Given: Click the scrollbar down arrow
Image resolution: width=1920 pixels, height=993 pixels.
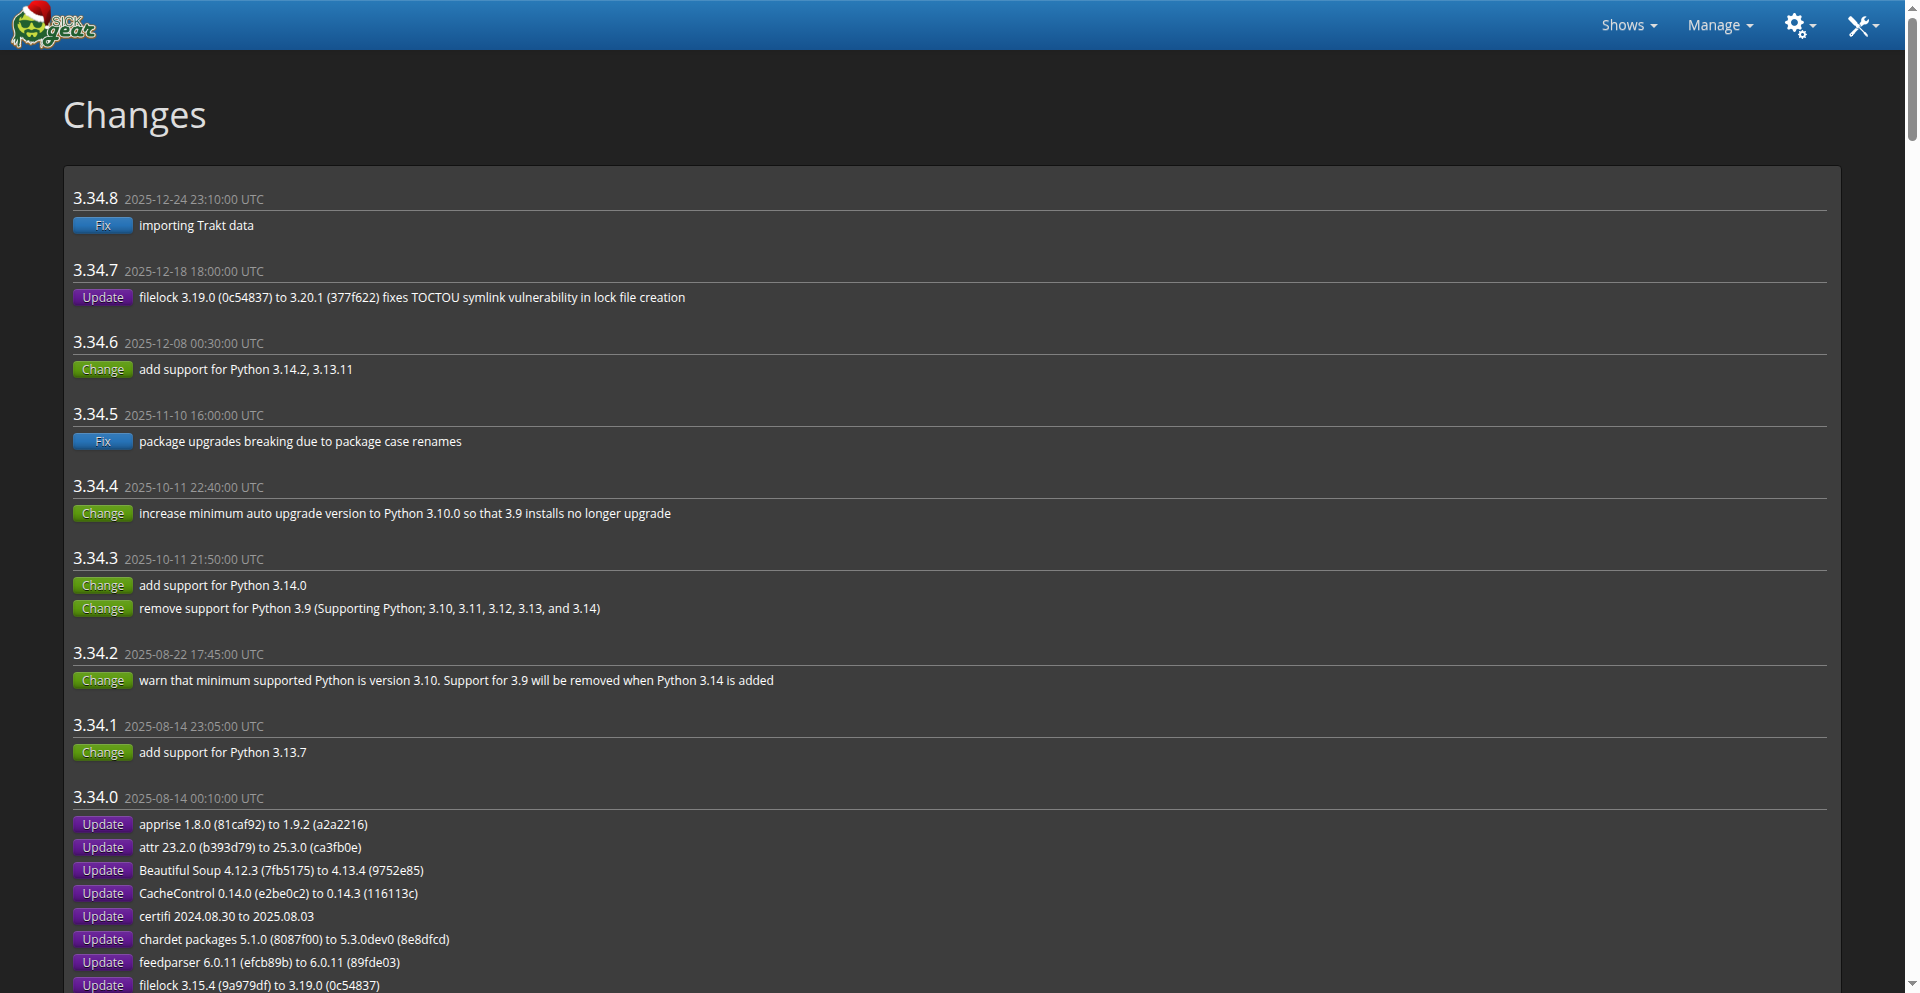Looking at the screenshot, I should pos(1912,985).
